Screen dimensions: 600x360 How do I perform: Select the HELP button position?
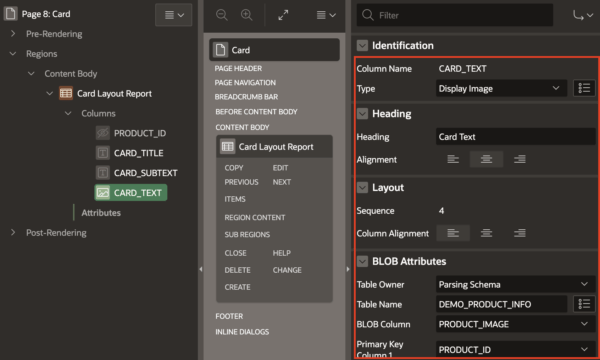(x=282, y=253)
